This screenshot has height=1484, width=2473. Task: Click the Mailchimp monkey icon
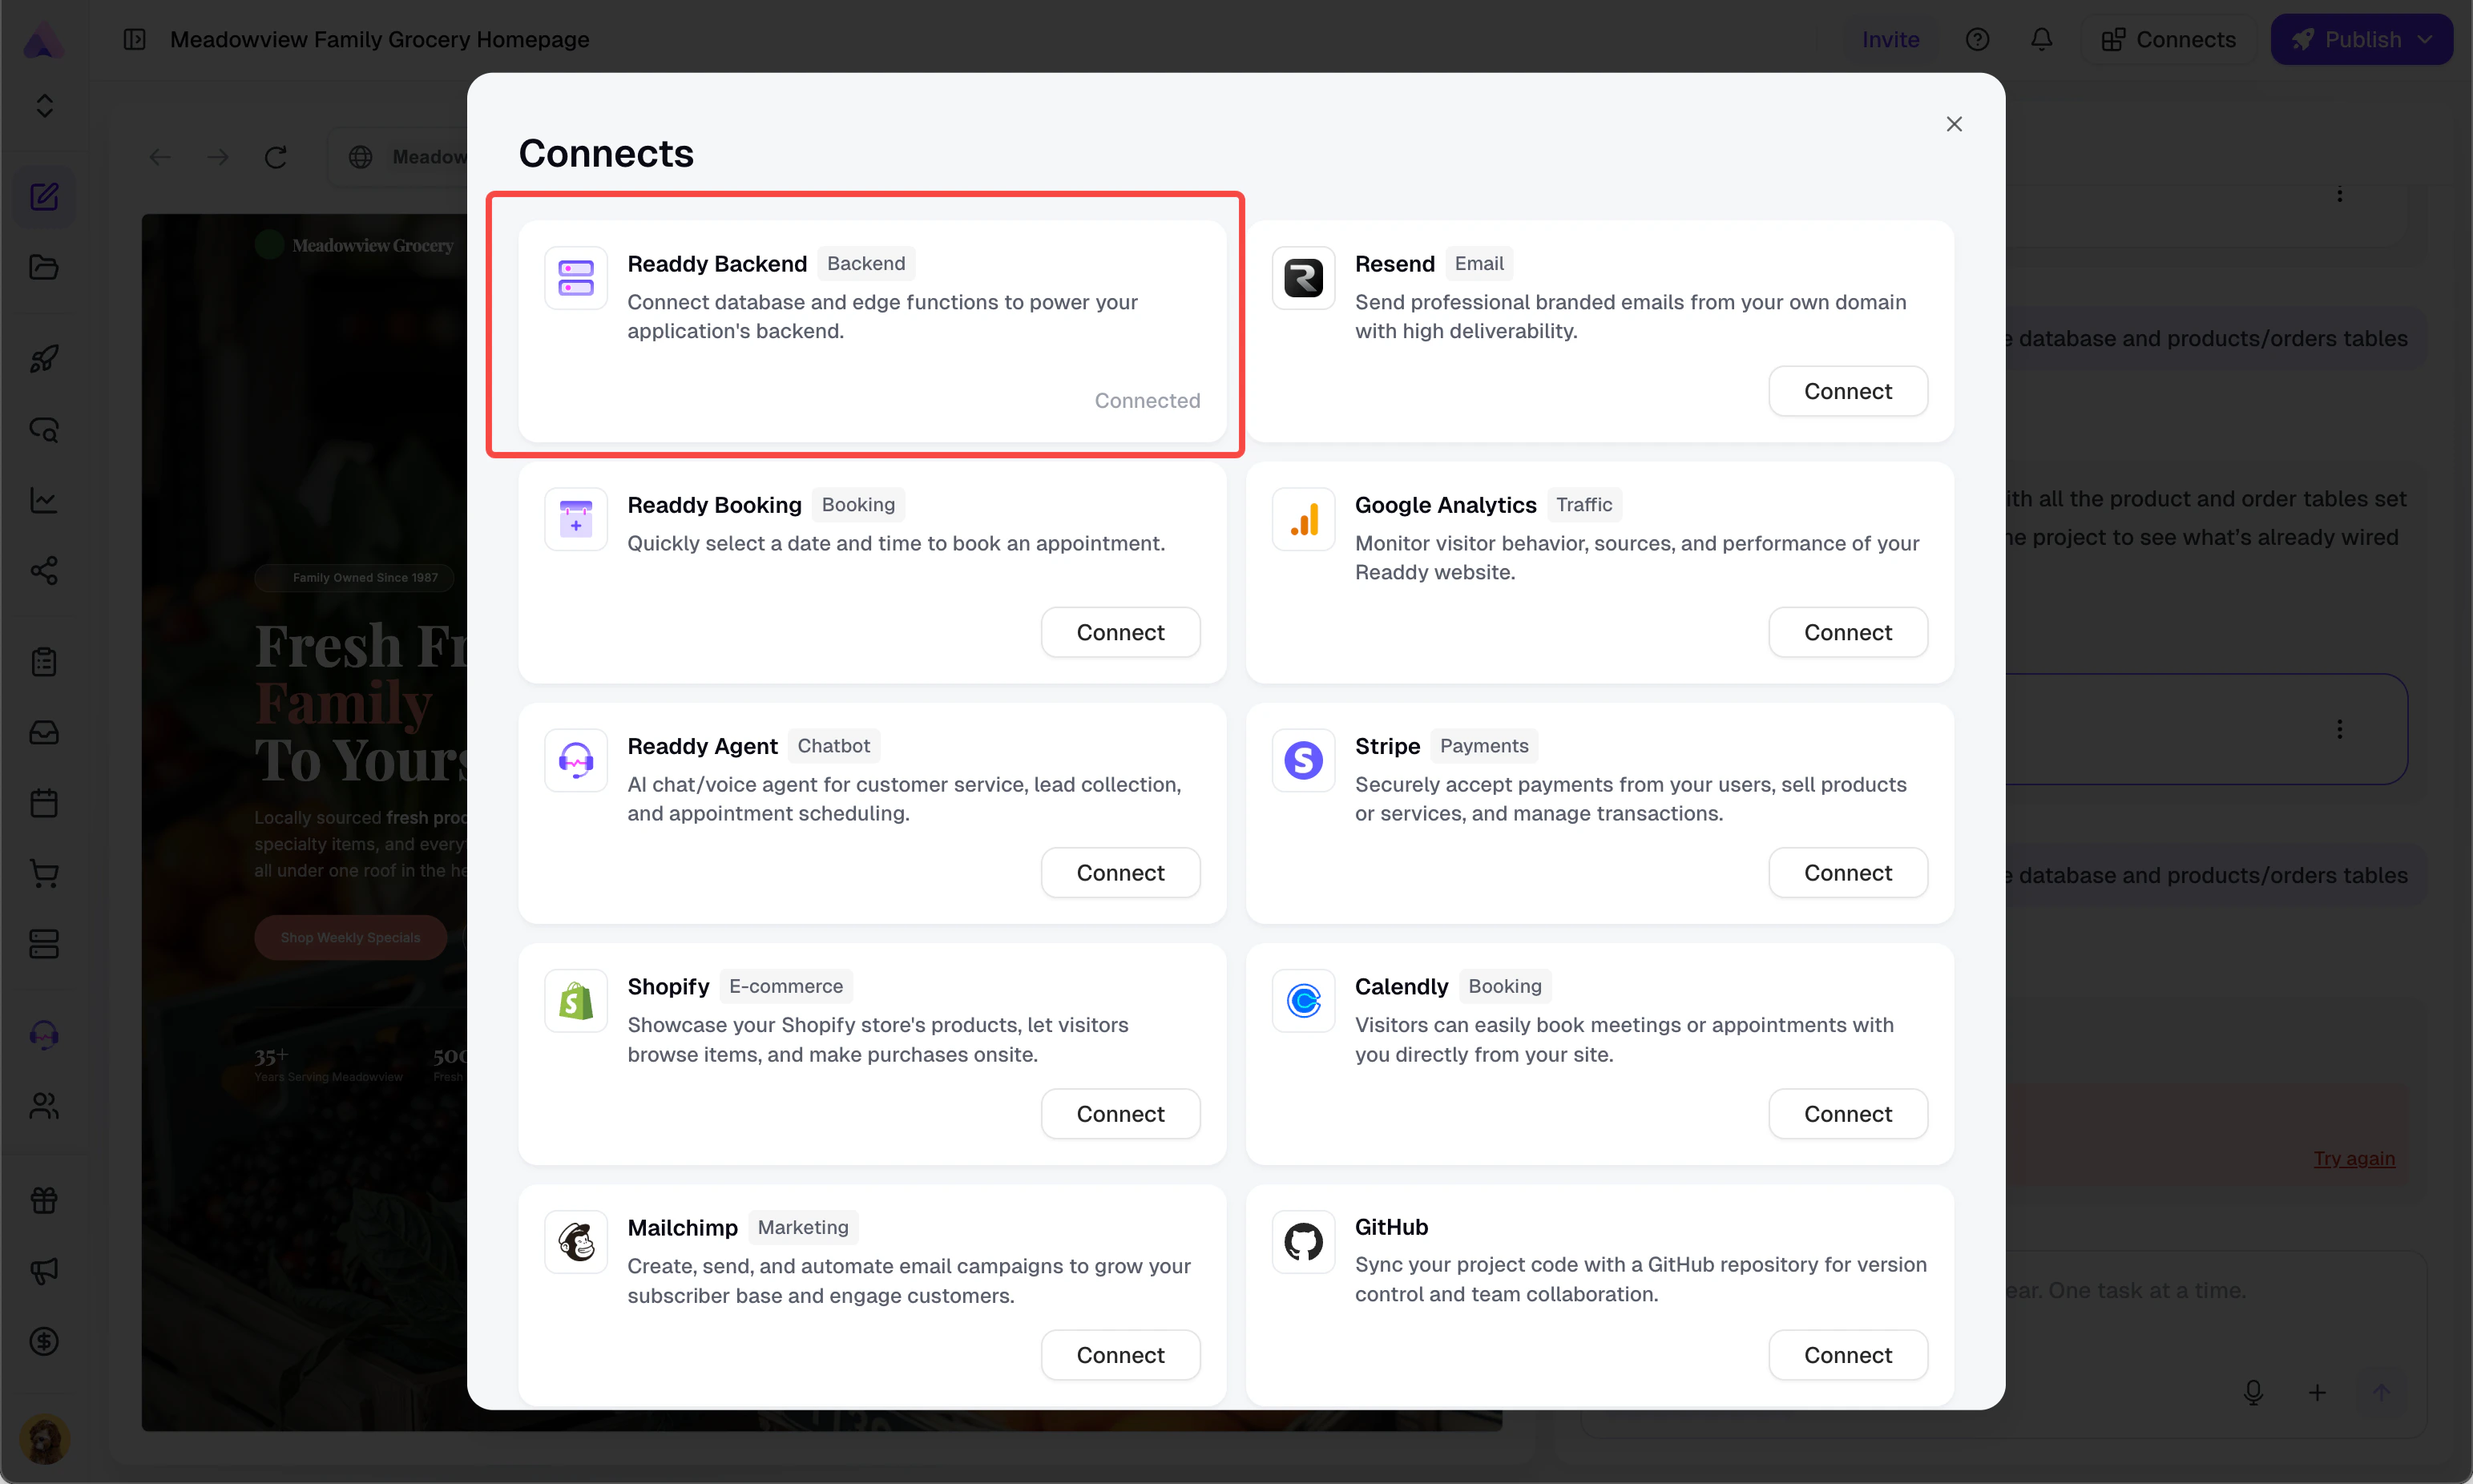[576, 1242]
